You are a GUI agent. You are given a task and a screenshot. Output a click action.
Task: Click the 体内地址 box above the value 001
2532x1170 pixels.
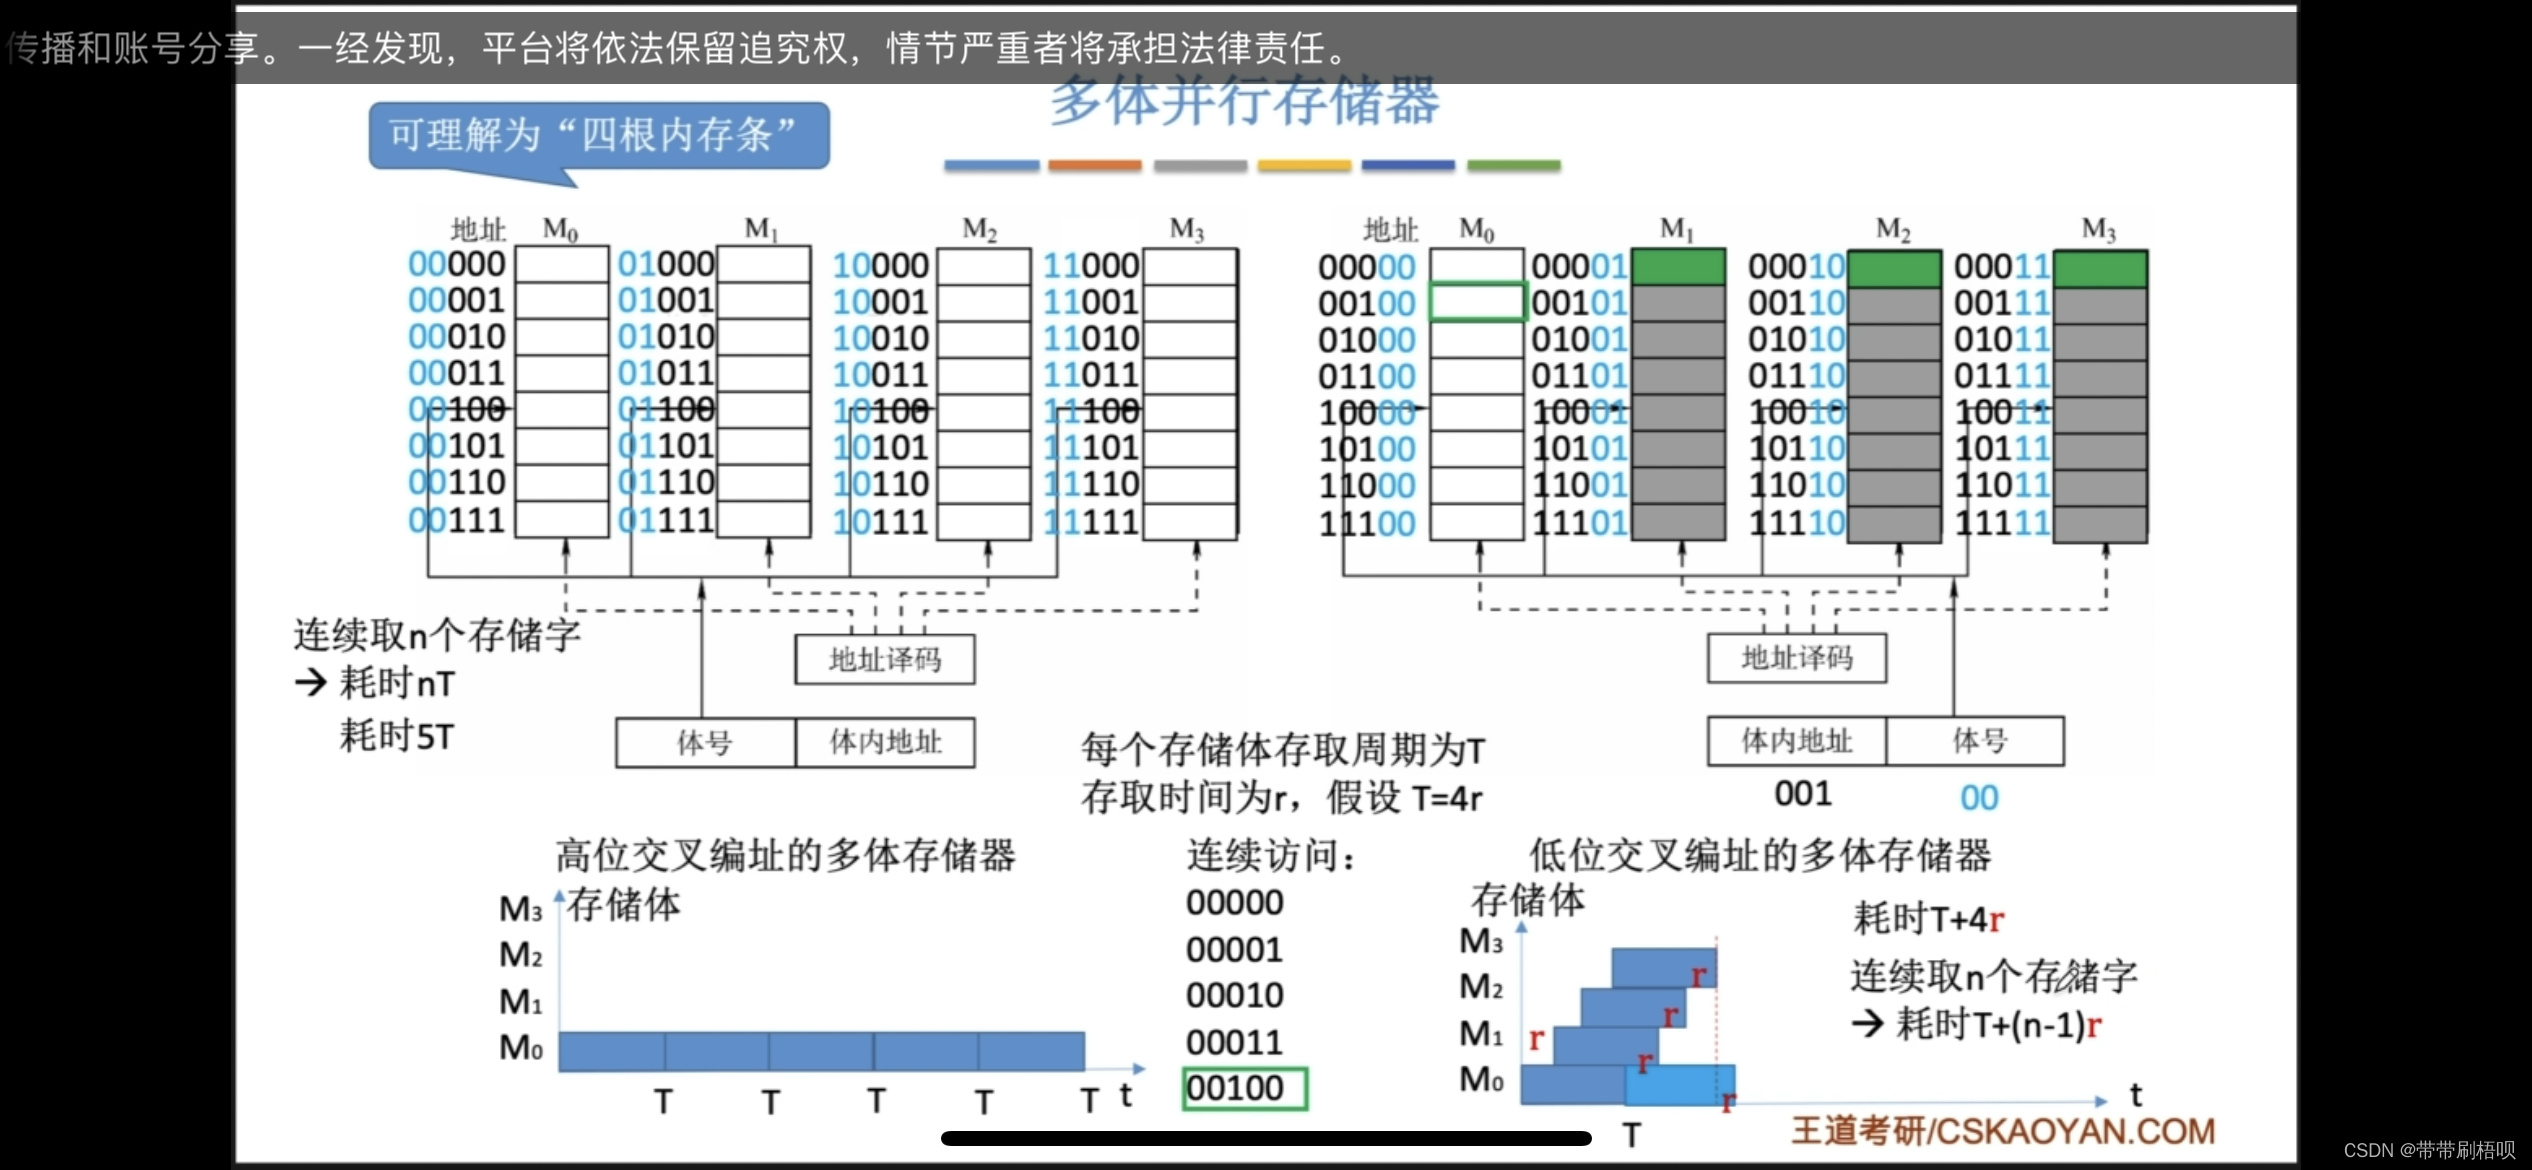click(1796, 741)
